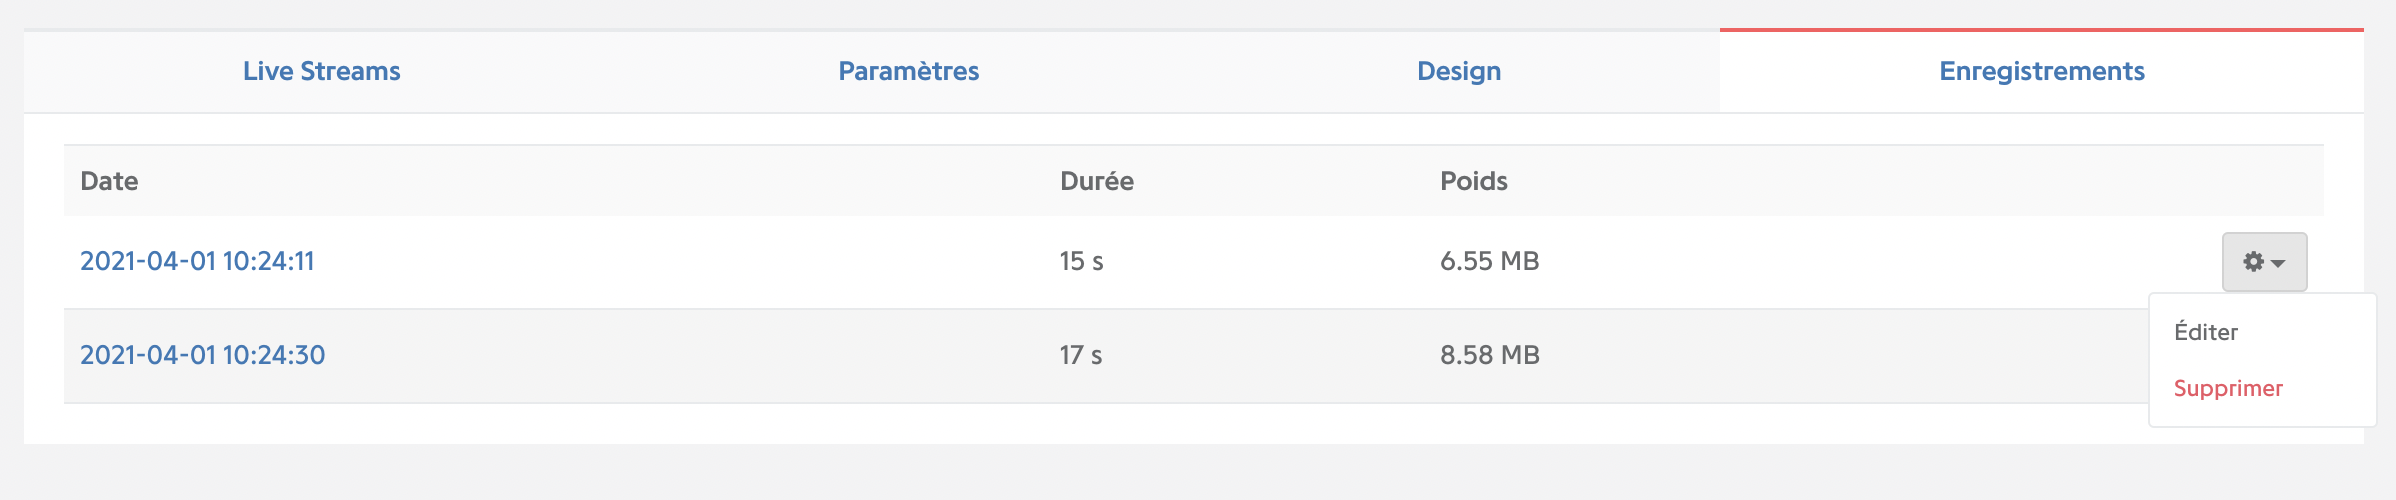
Task: Open recording 2021-04-01 10:24:30
Action: pos(203,355)
